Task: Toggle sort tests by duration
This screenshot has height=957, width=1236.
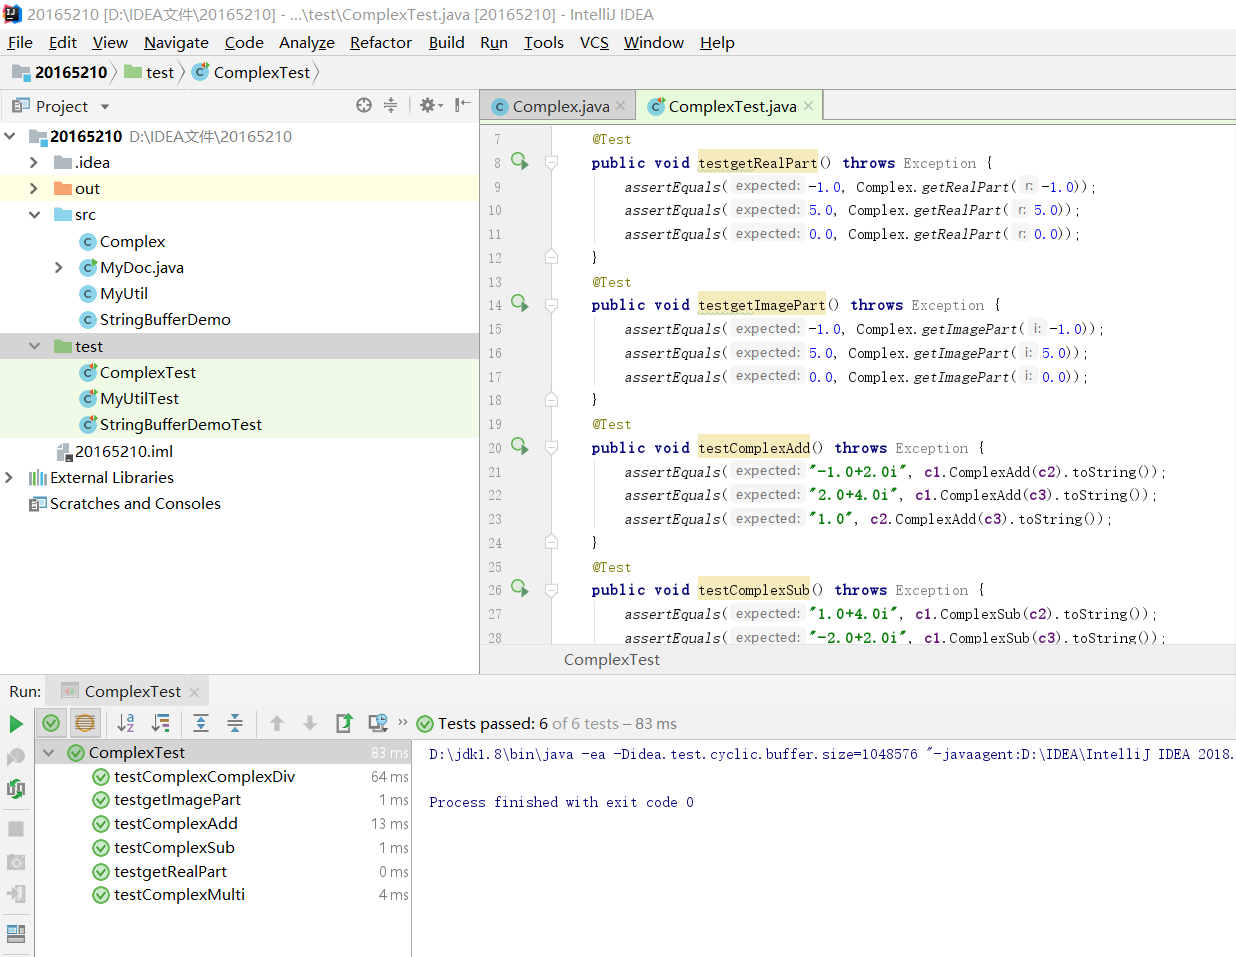Action: [160, 723]
